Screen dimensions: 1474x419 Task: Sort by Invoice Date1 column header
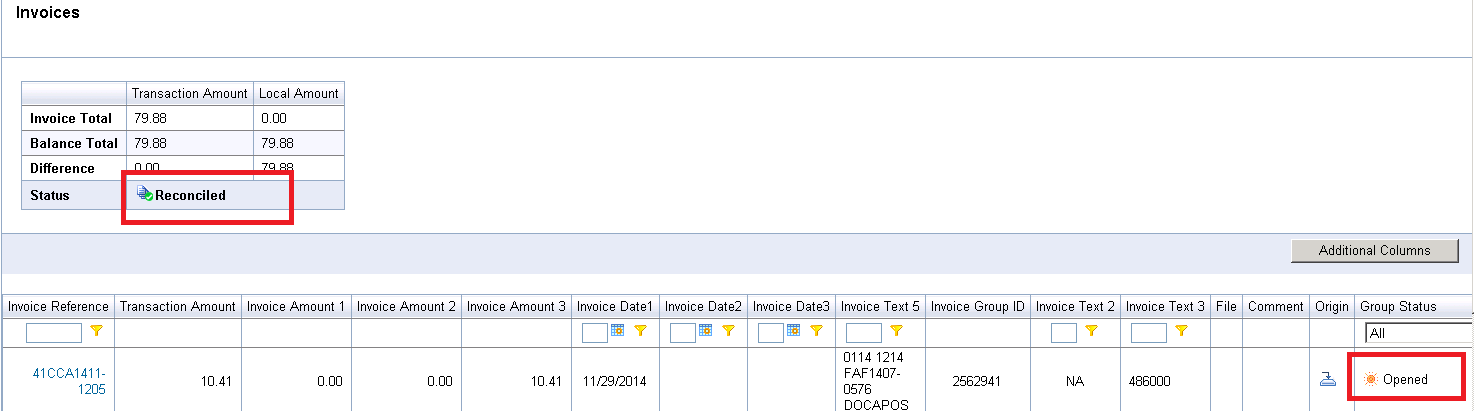615,306
